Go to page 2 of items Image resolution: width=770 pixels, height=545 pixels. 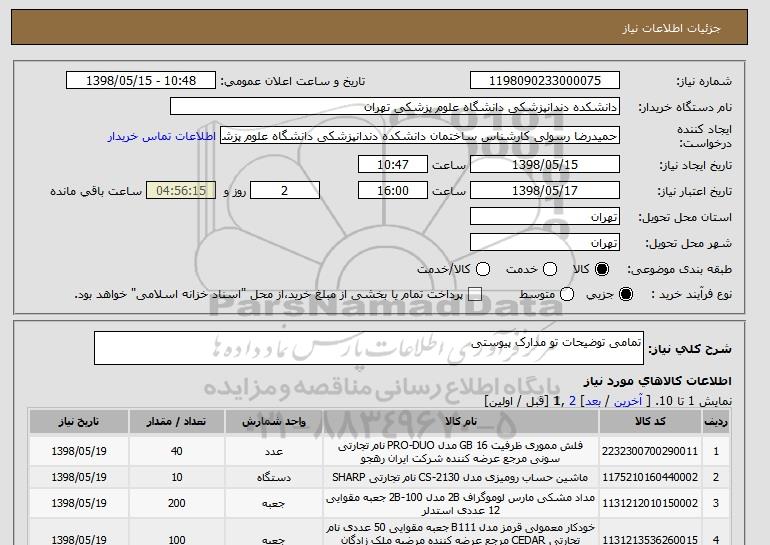point(572,401)
